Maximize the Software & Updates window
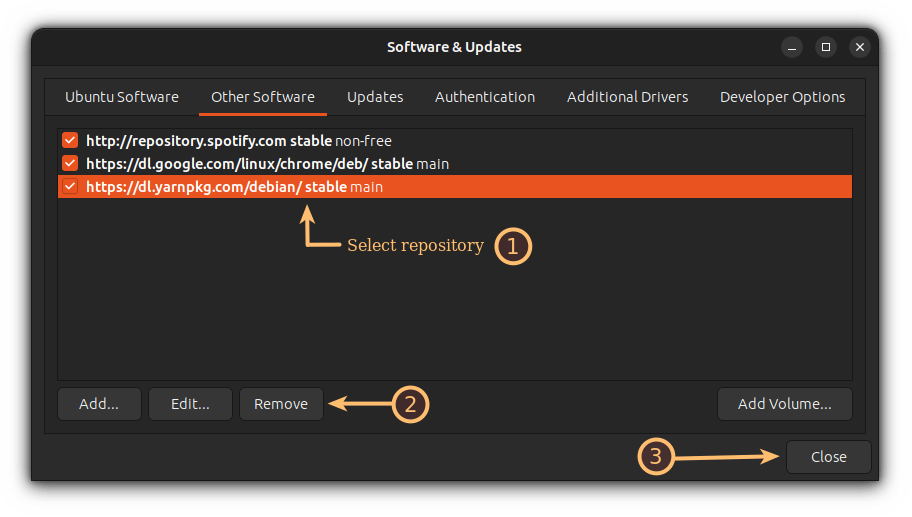Image resolution: width=912 pixels, height=517 pixels. pyautogui.click(x=826, y=47)
